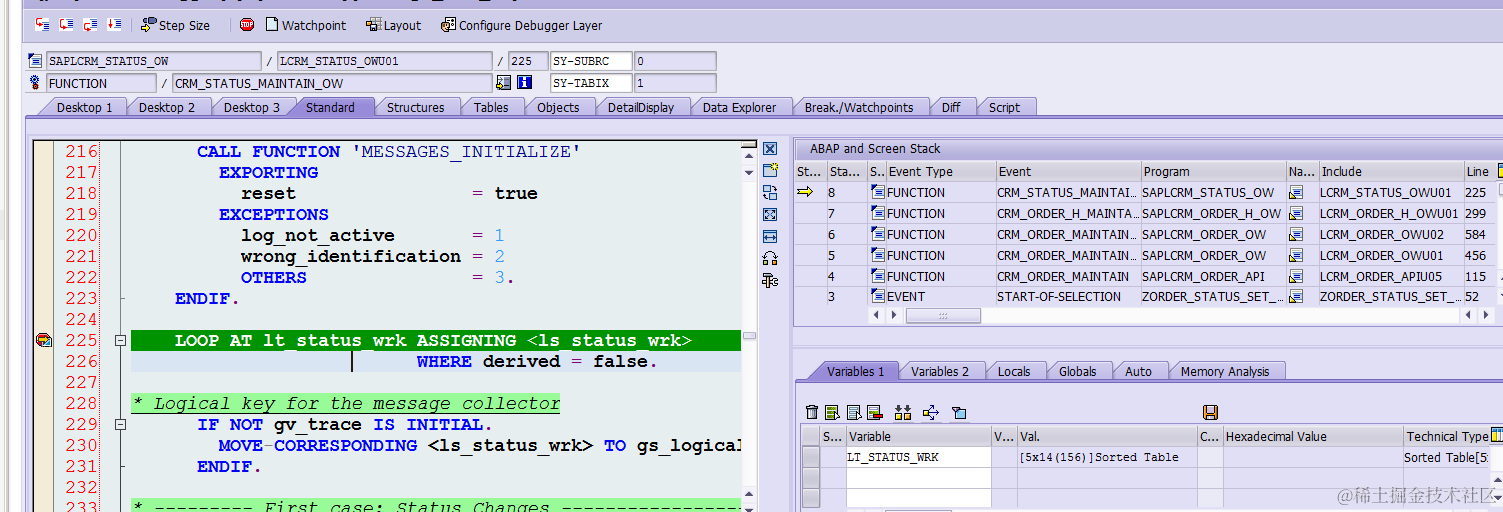
Task: Toggle the breakpoint marker on line 225
Action: [43, 341]
